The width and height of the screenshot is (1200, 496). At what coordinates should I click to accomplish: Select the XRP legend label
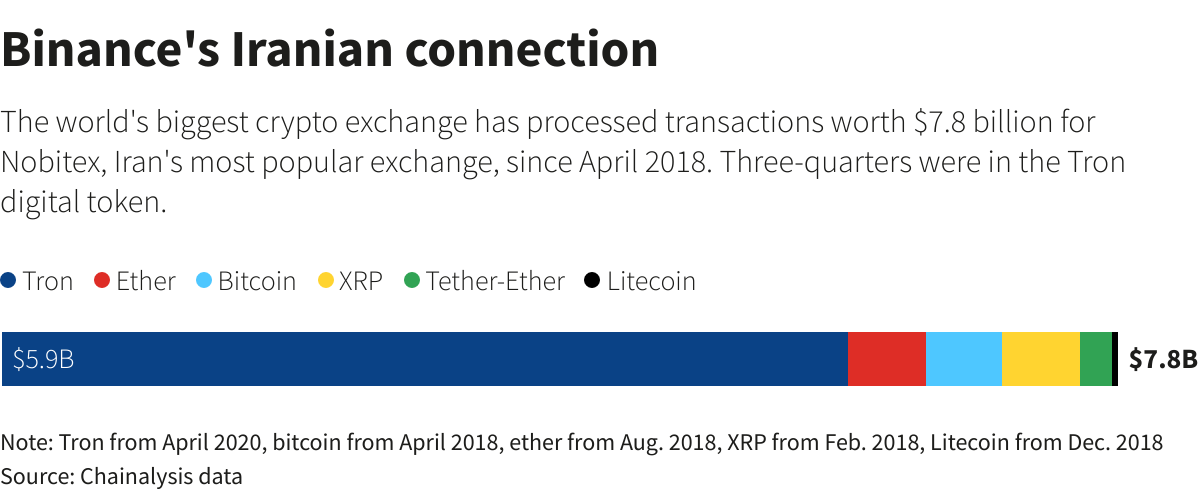coord(361,281)
